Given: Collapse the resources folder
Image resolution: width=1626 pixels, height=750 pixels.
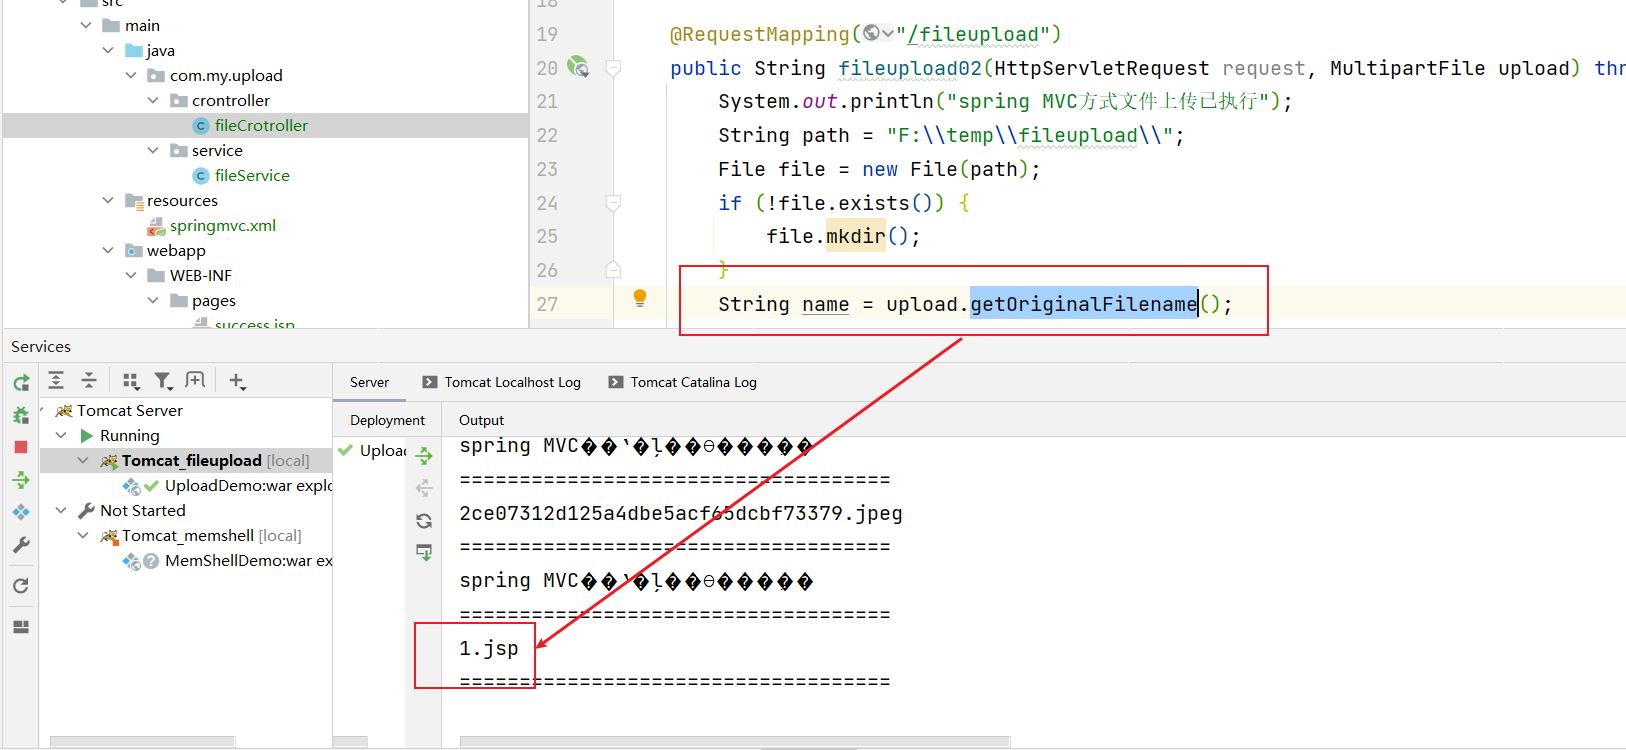Looking at the screenshot, I should [x=108, y=200].
